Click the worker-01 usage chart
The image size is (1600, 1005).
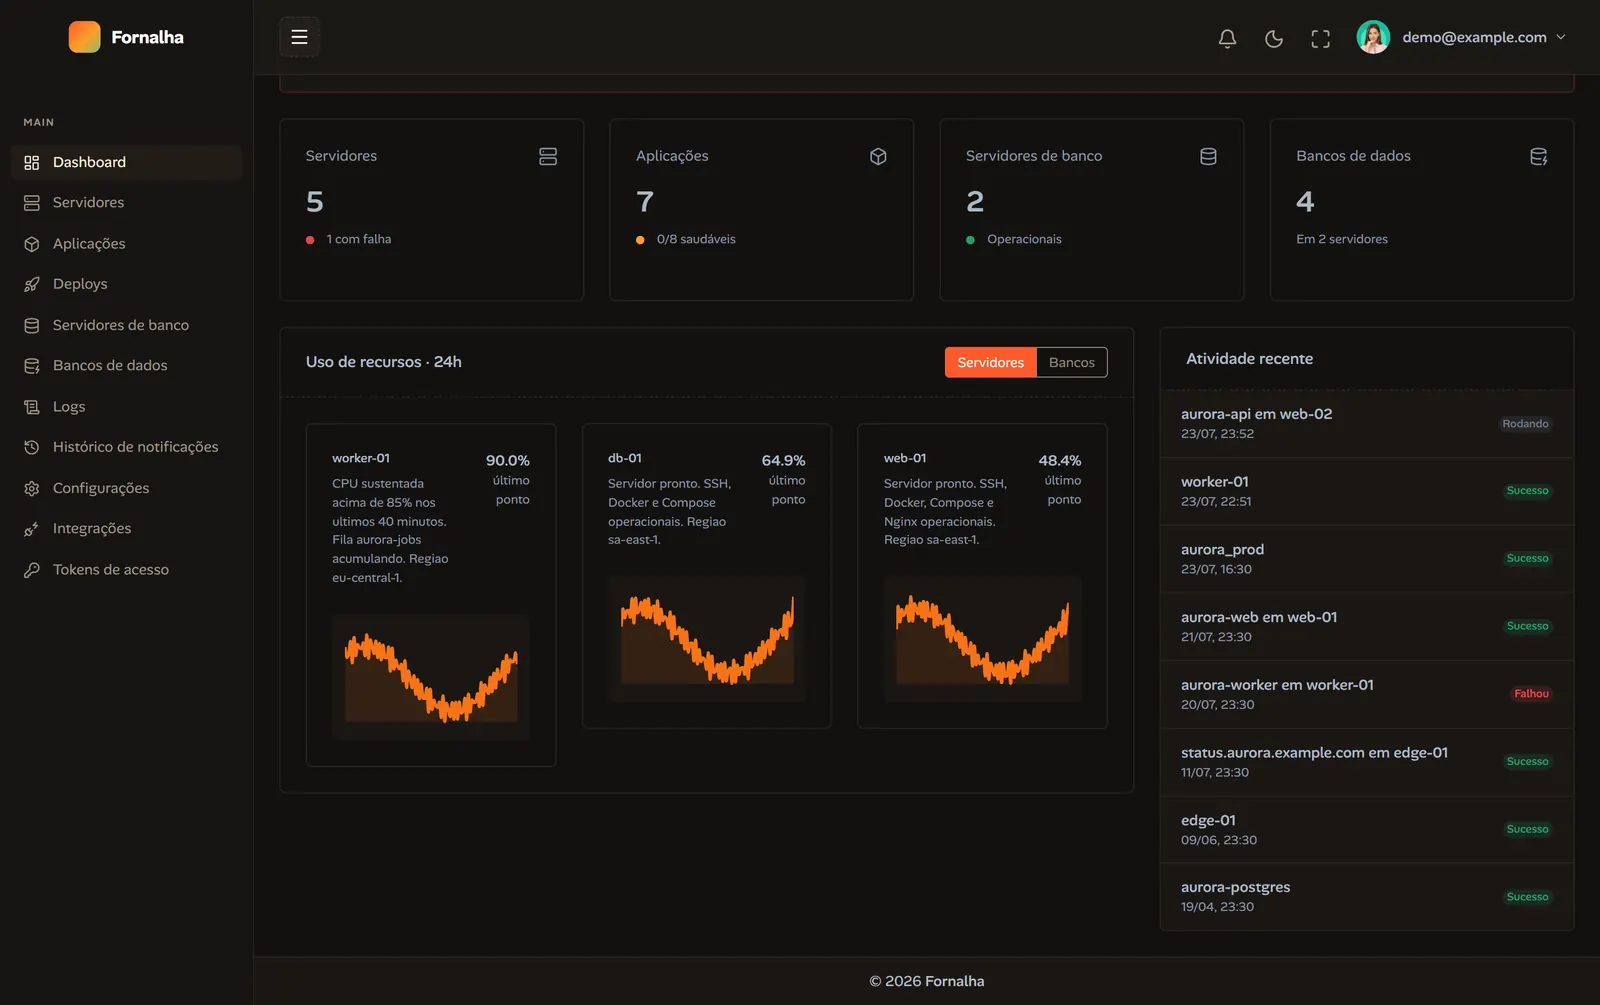431,677
